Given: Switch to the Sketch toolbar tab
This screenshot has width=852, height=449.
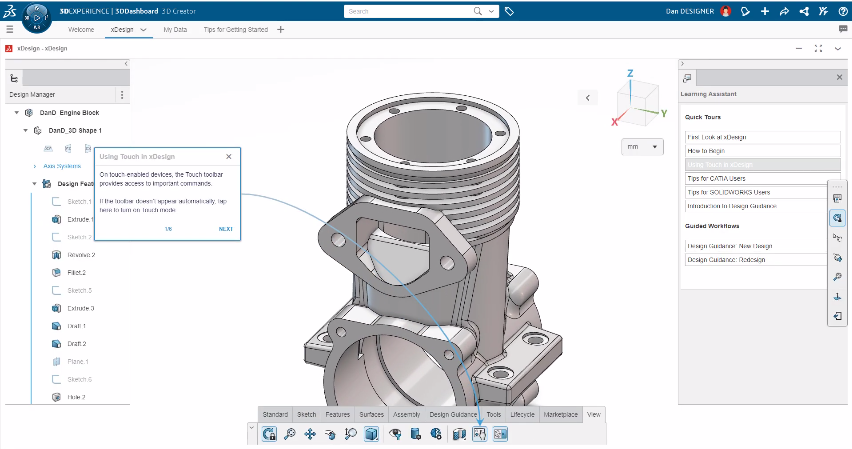Looking at the screenshot, I should click(x=306, y=414).
